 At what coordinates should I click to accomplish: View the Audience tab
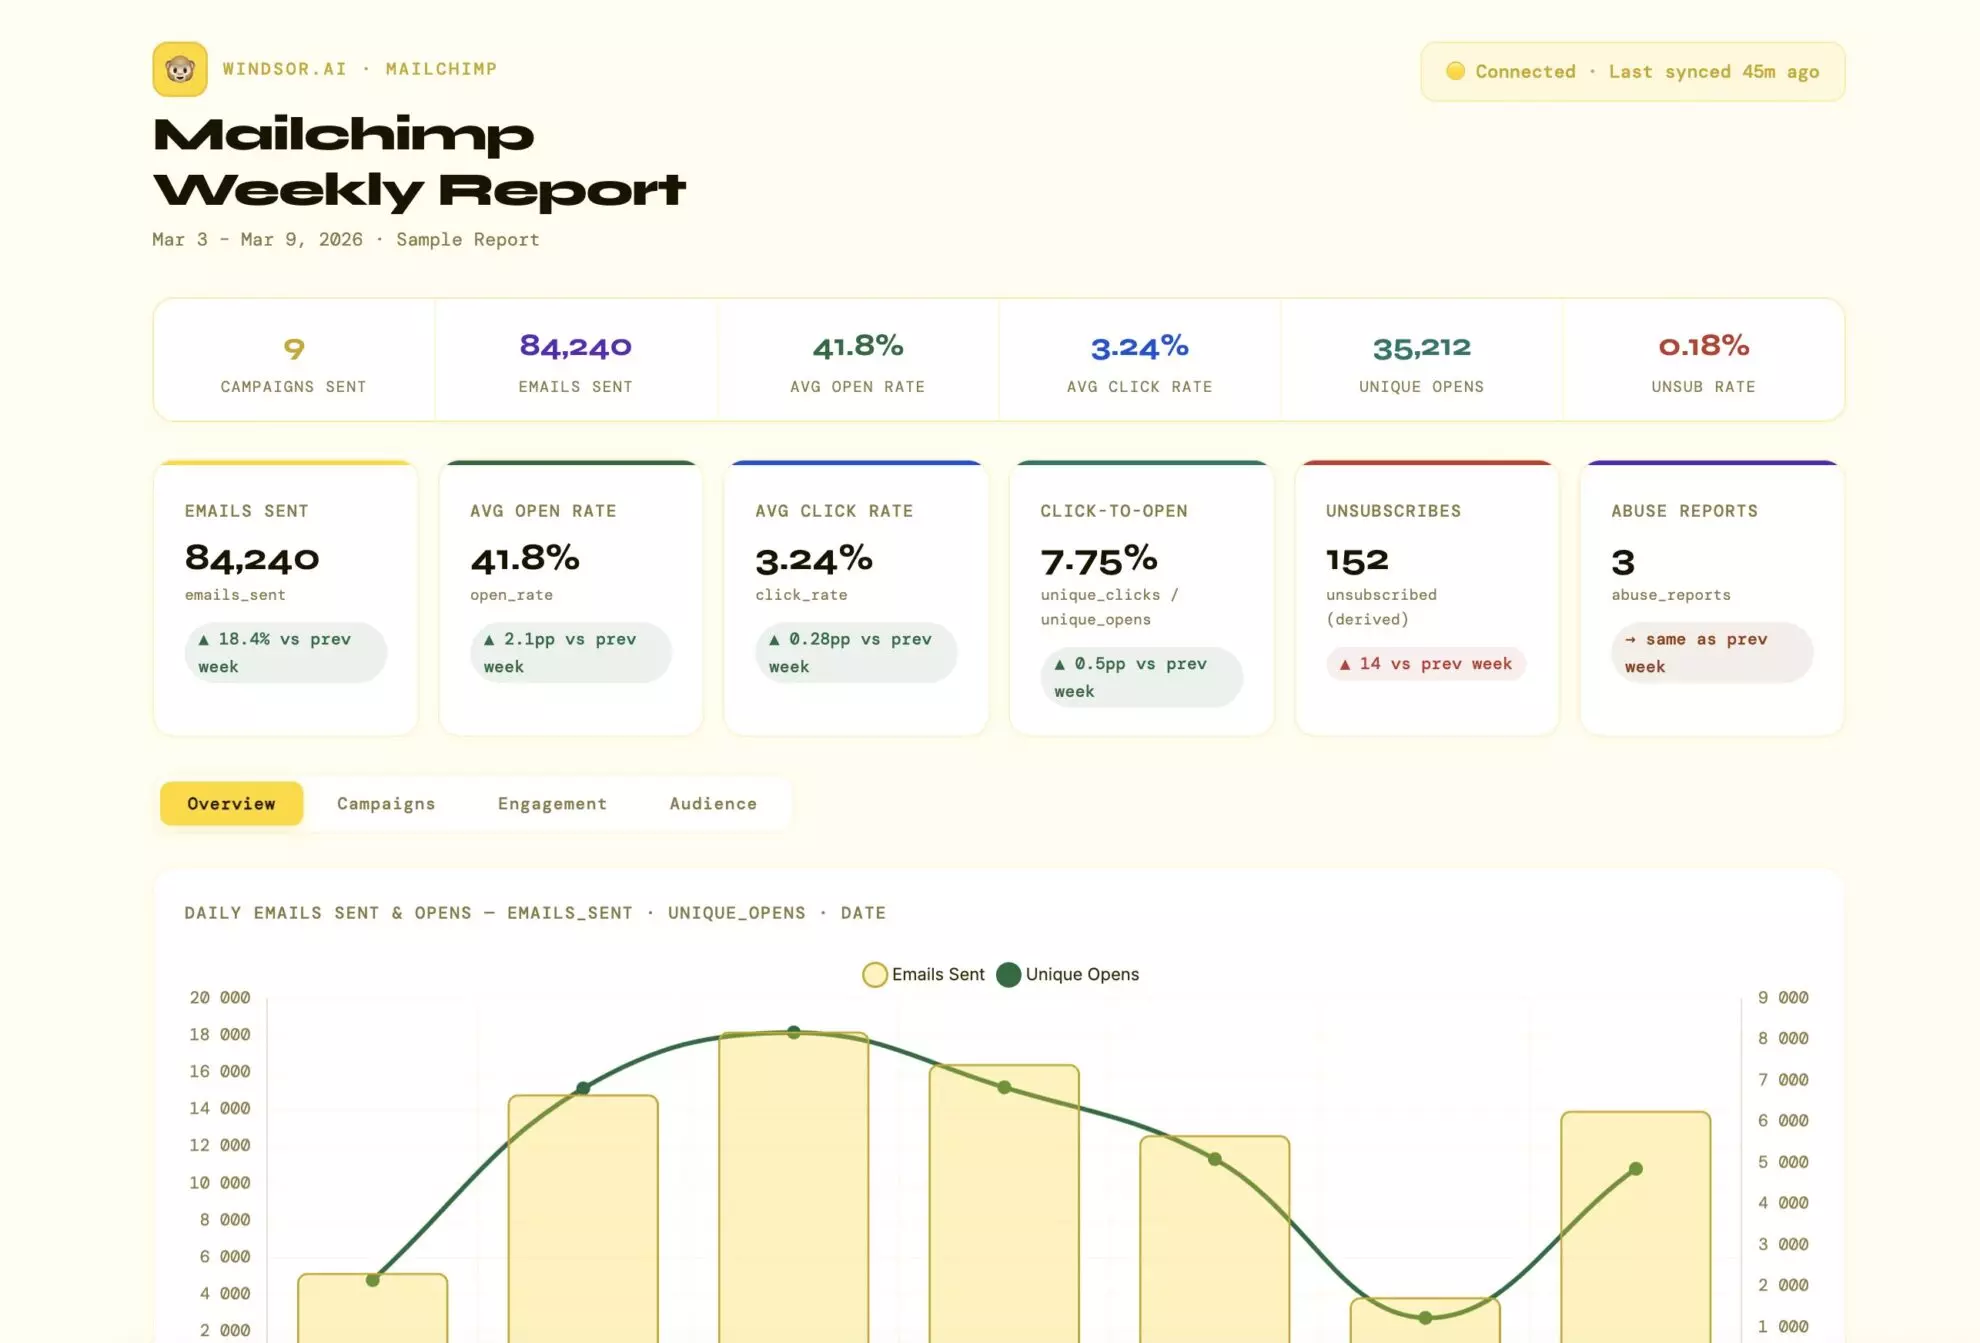[712, 803]
